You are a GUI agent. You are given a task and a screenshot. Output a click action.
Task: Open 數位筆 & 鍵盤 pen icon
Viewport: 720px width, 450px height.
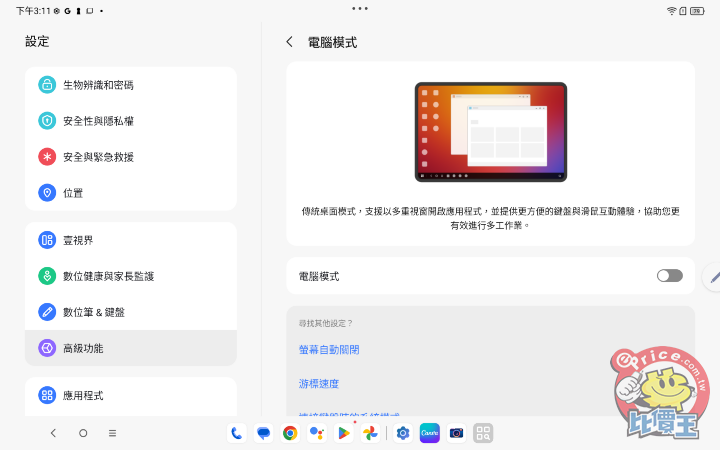coord(47,312)
